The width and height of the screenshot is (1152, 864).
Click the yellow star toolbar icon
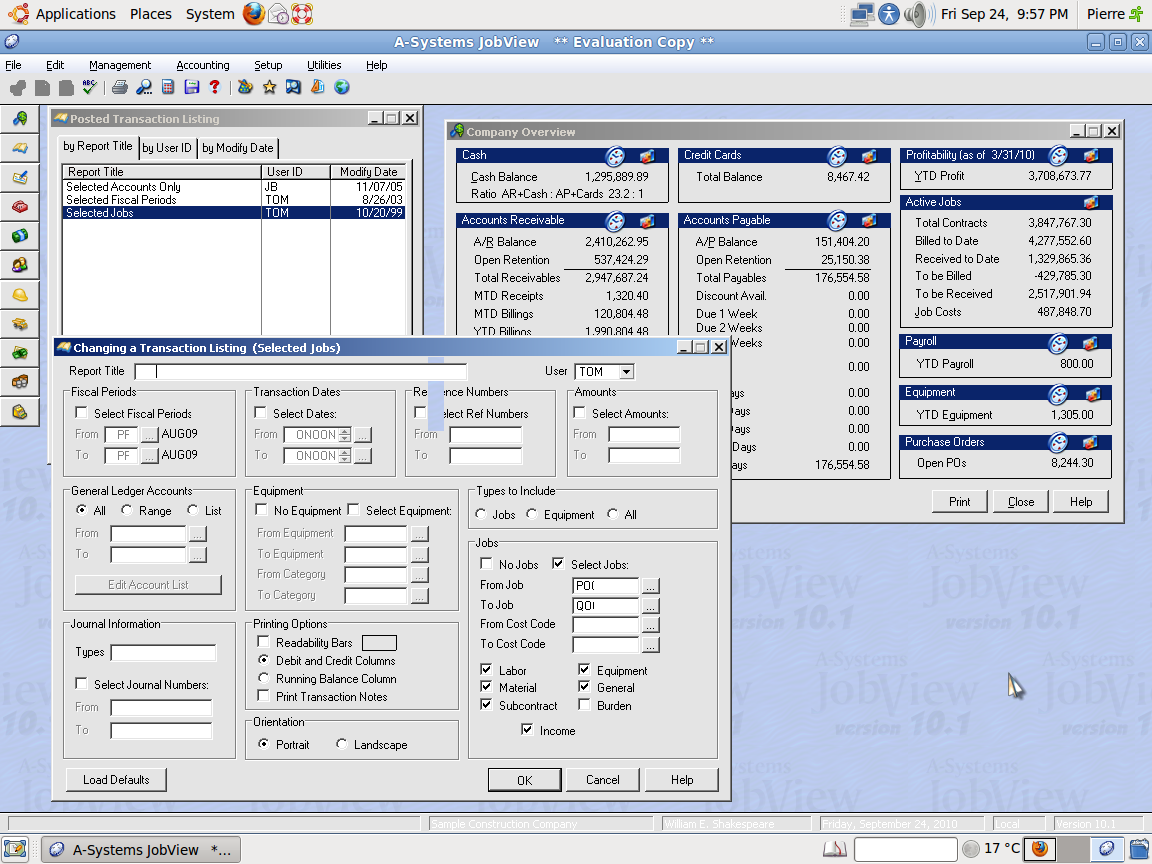click(269, 88)
